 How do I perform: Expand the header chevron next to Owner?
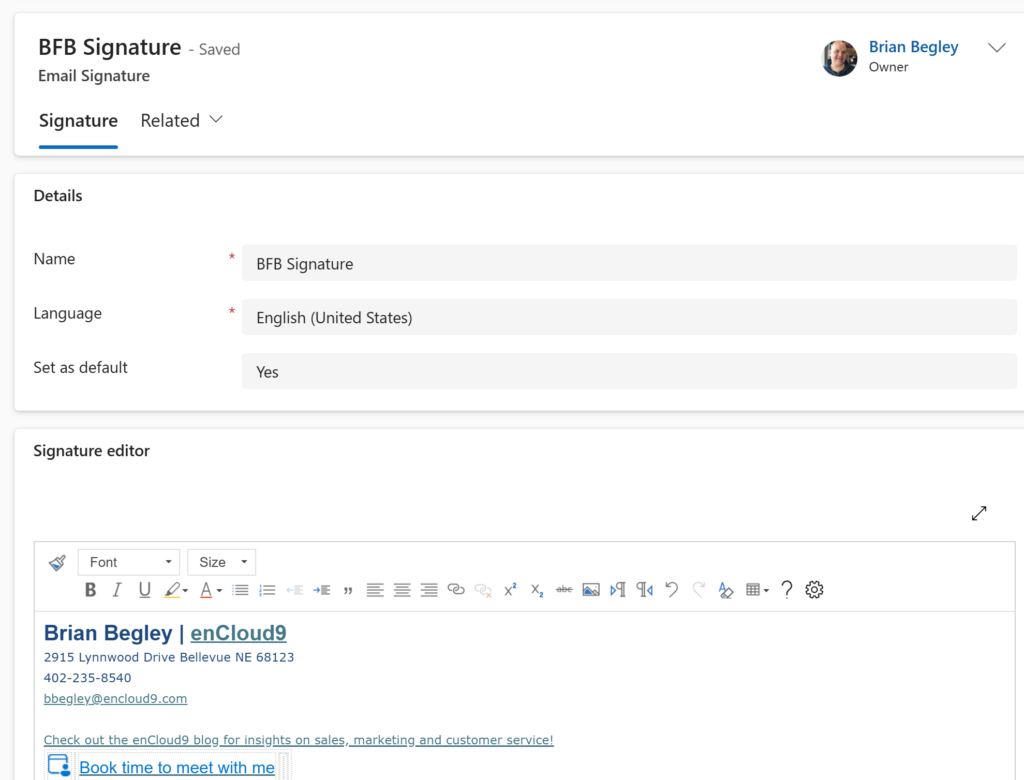[997, 48]
